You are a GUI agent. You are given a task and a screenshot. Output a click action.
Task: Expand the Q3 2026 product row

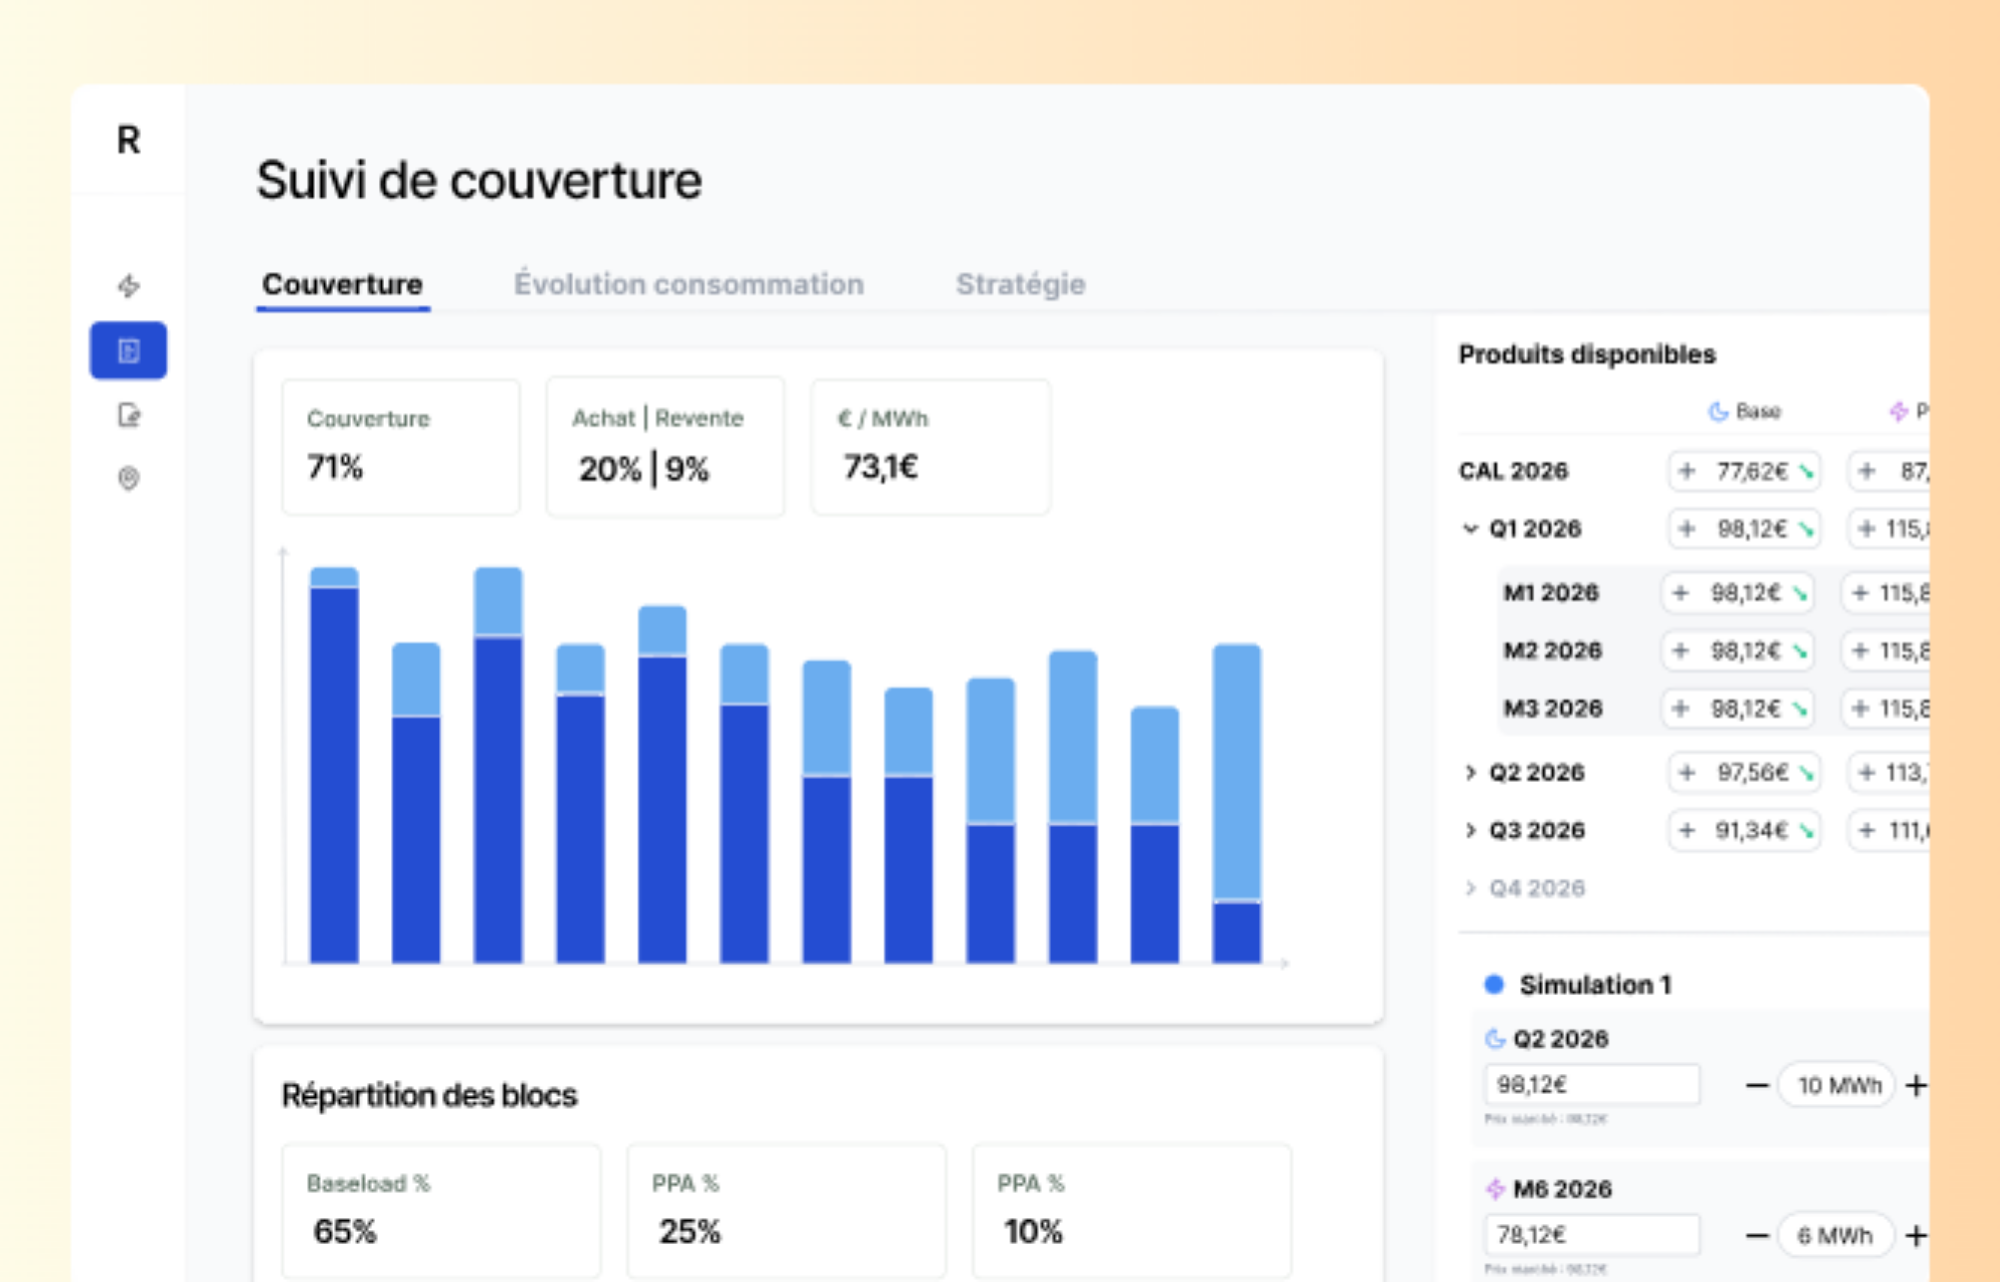tap(1470, 831)
